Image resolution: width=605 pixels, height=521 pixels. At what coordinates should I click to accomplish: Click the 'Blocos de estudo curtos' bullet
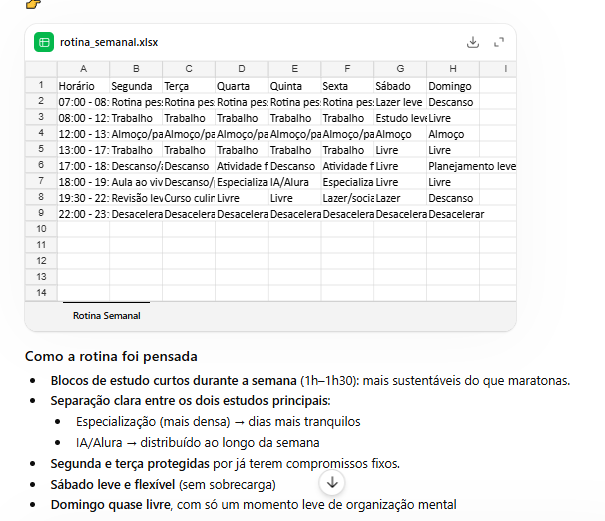point(310,381)
